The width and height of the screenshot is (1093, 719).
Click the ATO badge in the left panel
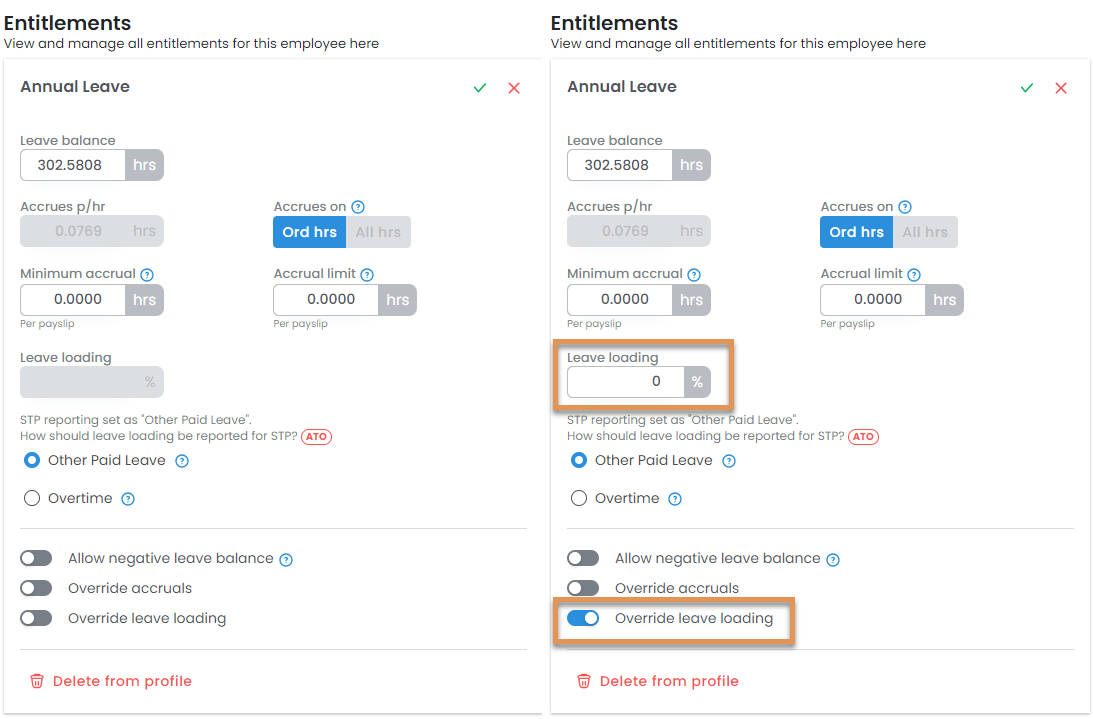(316, 436)
